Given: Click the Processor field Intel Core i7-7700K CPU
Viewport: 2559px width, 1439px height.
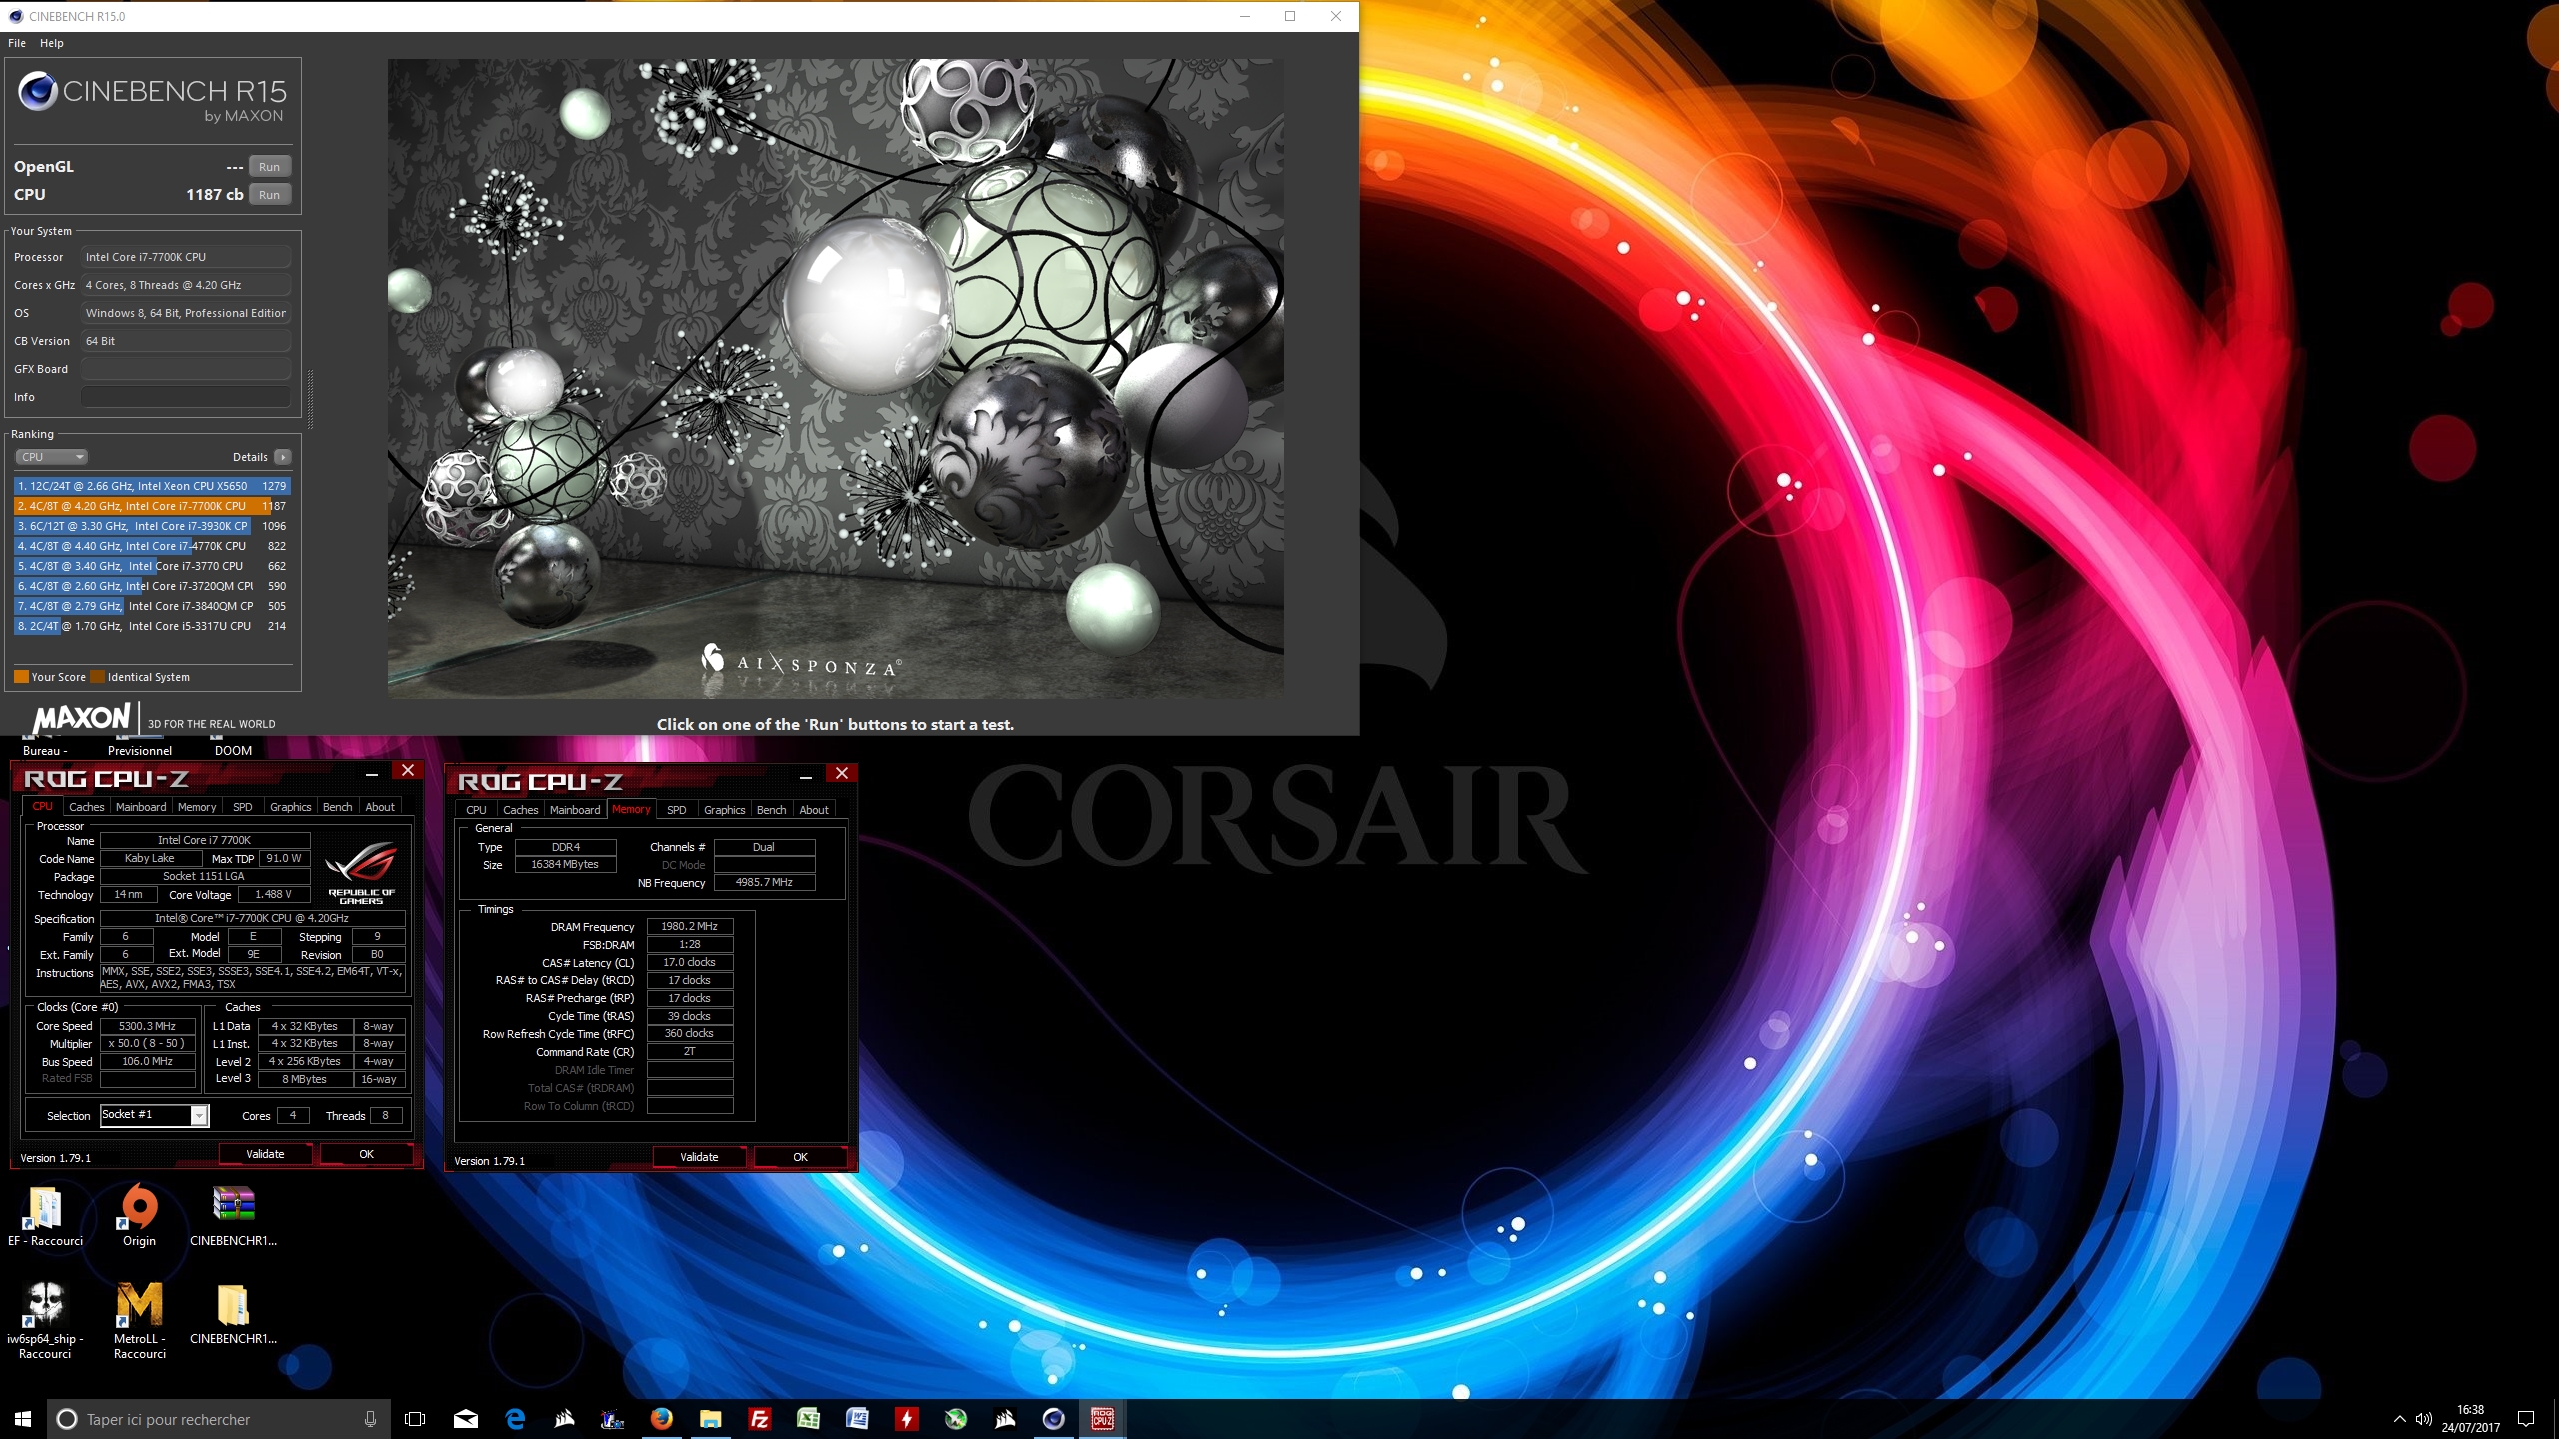Looking at the screenshot, I should [186, 257].
